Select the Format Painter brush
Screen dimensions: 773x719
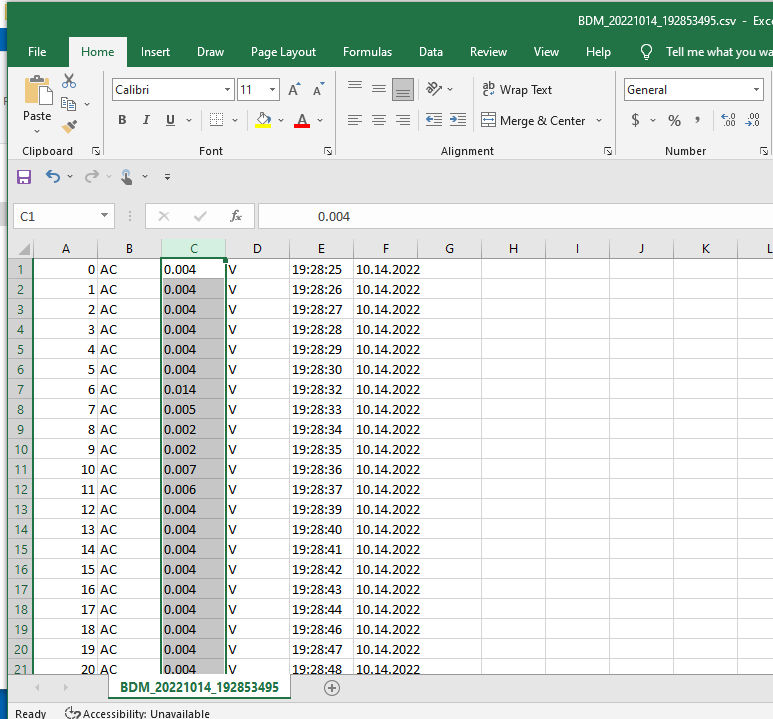pyautogui.click(x=70, y=126)
